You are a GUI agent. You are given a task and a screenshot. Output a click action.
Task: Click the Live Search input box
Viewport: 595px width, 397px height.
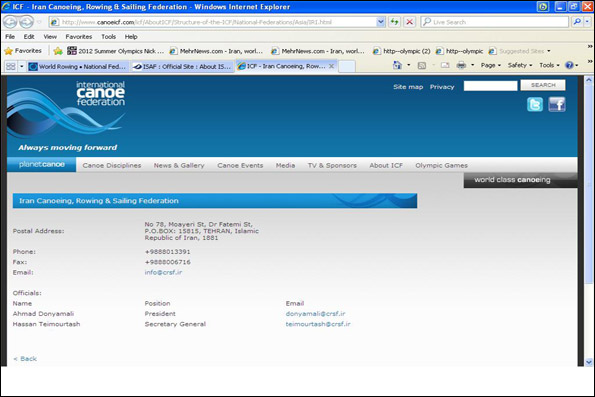(x=495, y=22)
